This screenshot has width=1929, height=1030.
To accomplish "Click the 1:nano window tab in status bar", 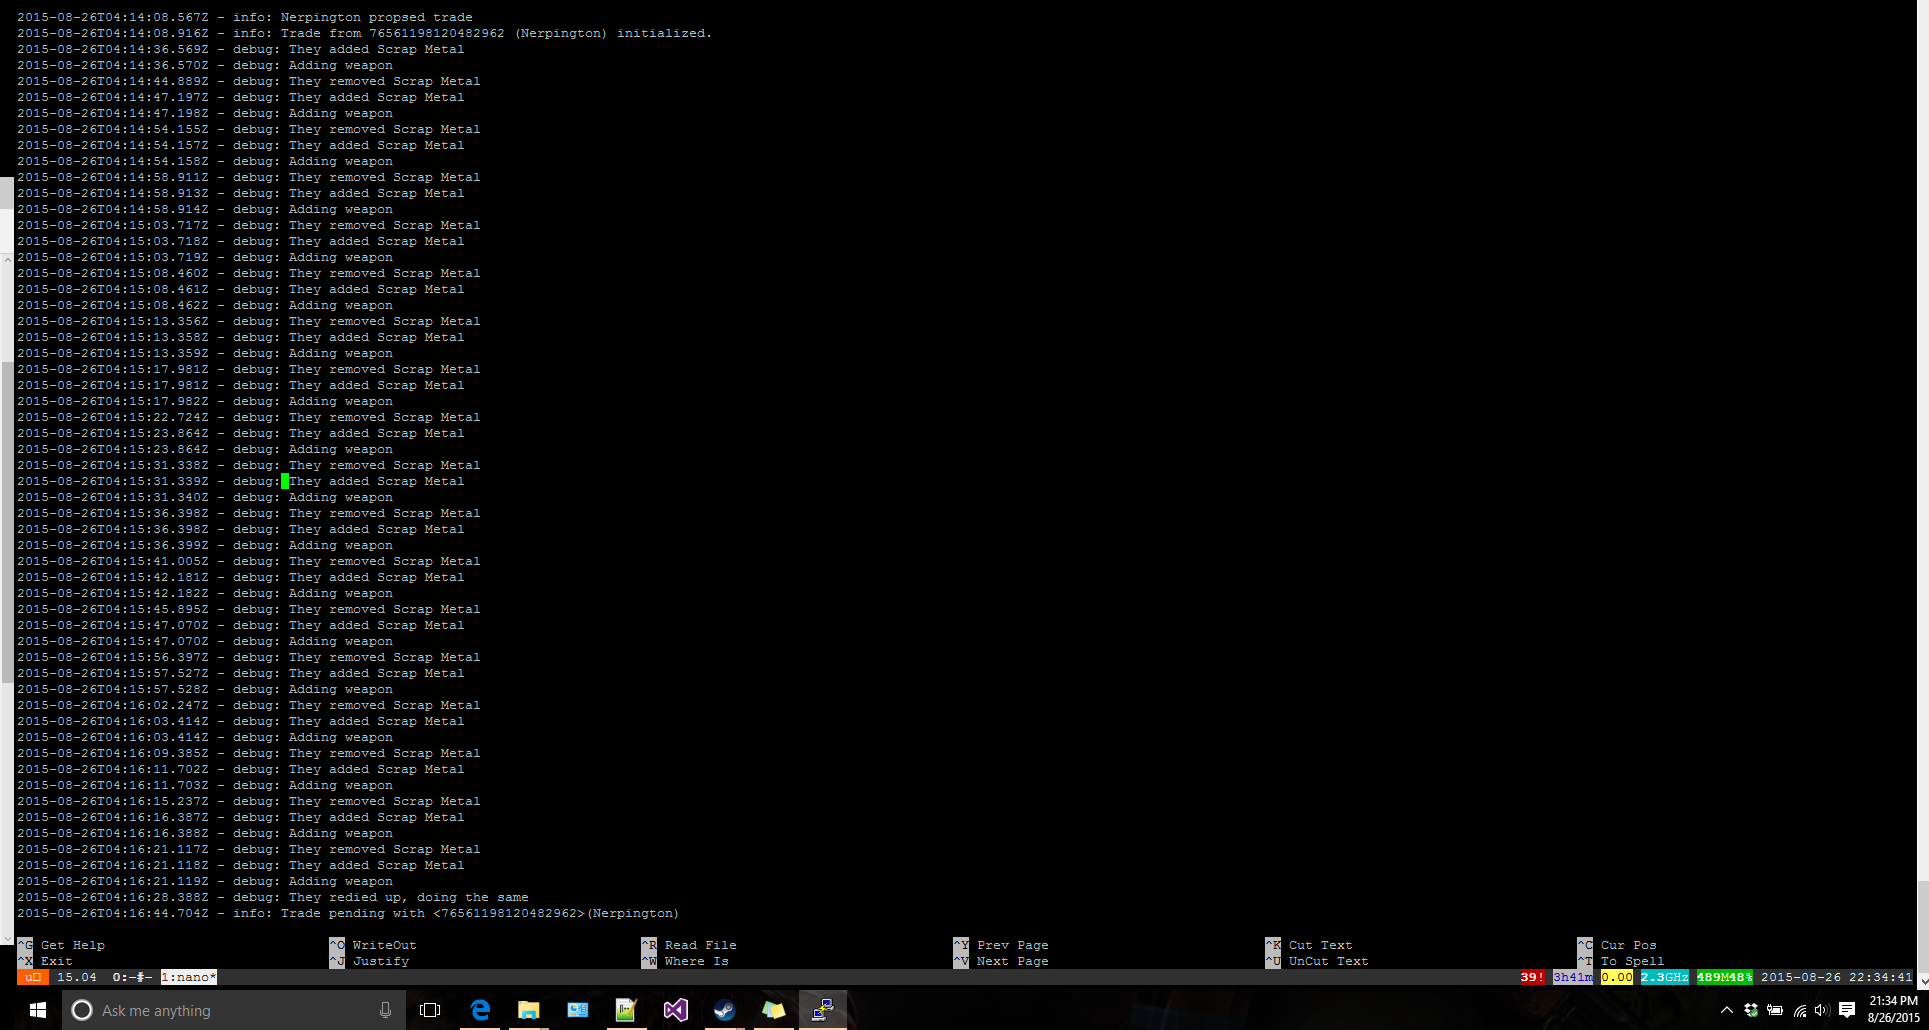I will [188, 977].
